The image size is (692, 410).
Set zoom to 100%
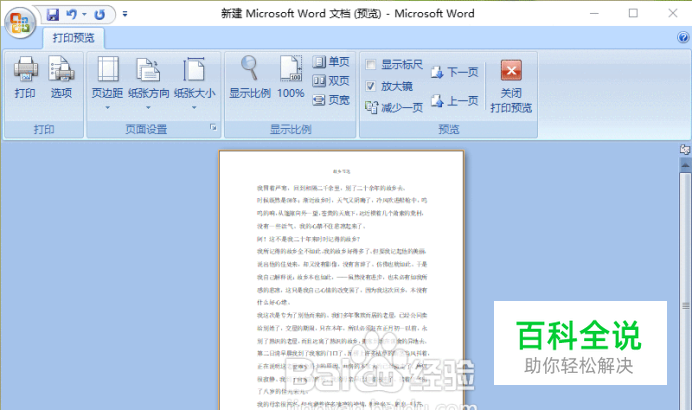click(290, 78)
